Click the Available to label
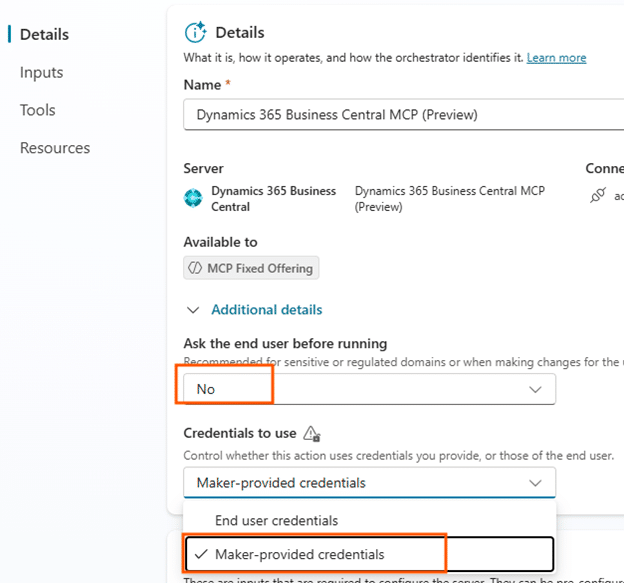Viewport: 624px width, 583px height. [x=220, y=242]
